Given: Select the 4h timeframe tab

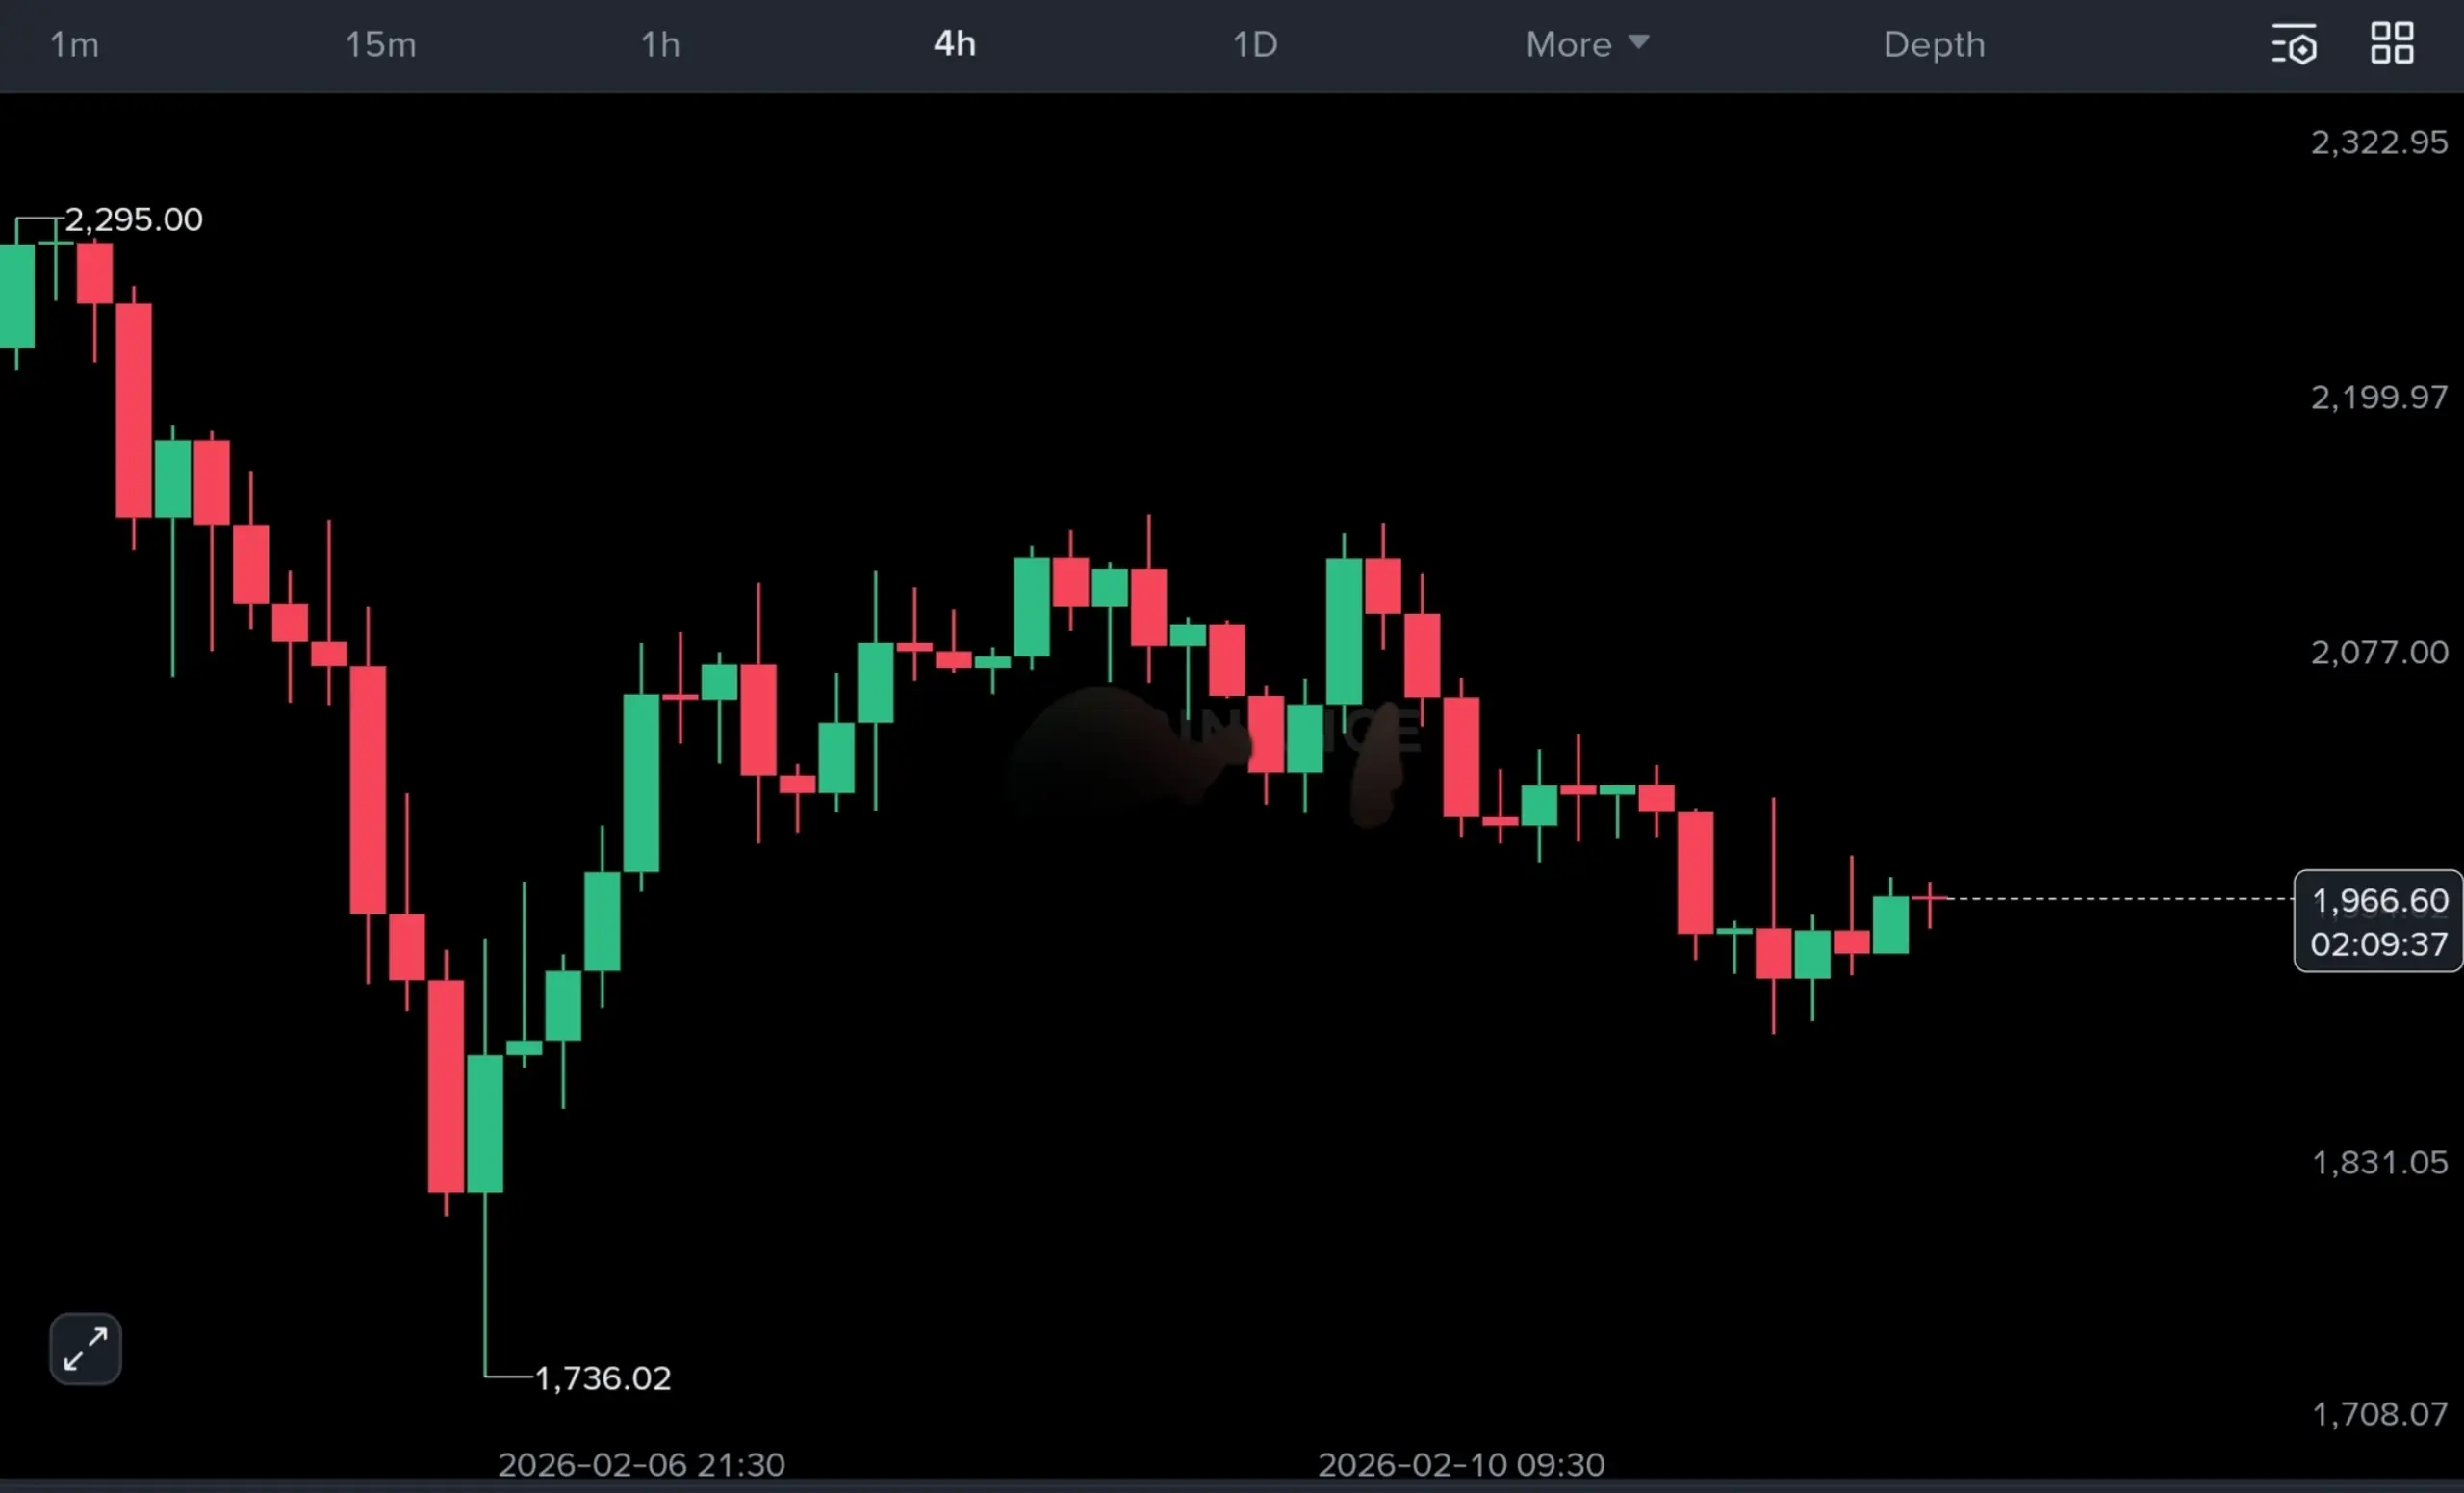Looking at the screenshot, I should coord(954,44).
